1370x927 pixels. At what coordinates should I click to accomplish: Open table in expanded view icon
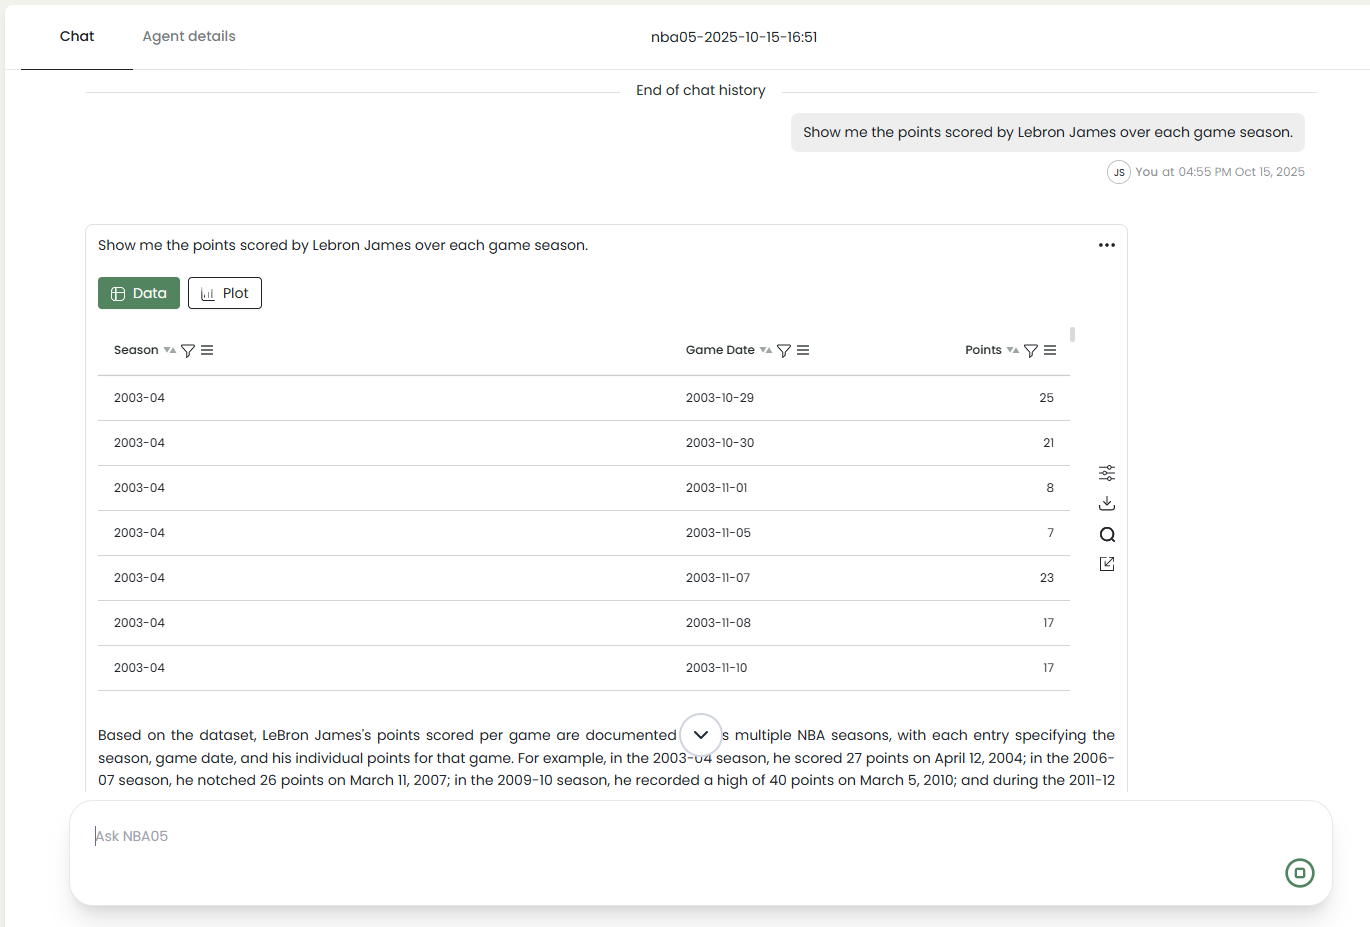click(x=1107, y=564)
